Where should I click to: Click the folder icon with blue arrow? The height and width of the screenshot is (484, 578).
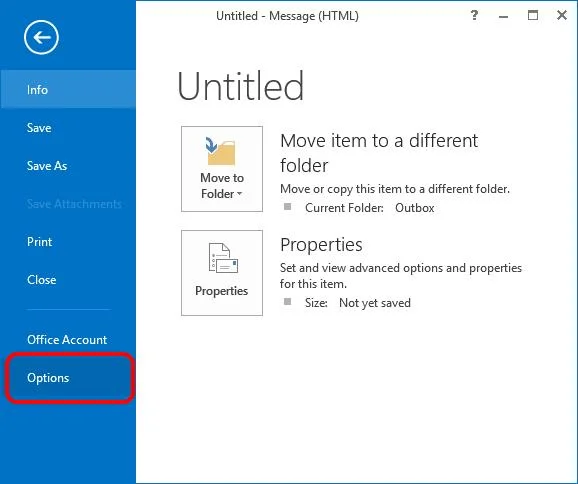pyautogui.click(x=221, y=151)
